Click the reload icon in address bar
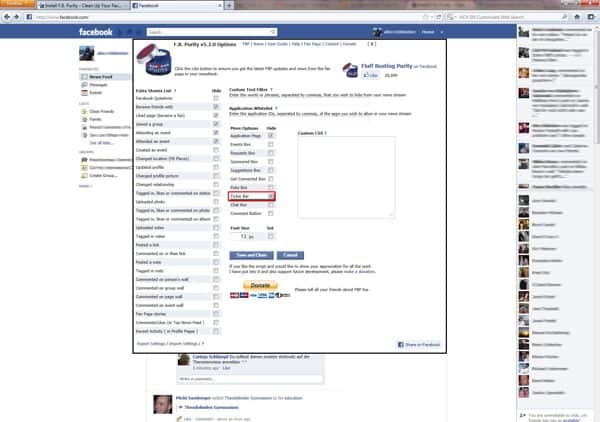600x422 pixels. [x=439, y=17]
